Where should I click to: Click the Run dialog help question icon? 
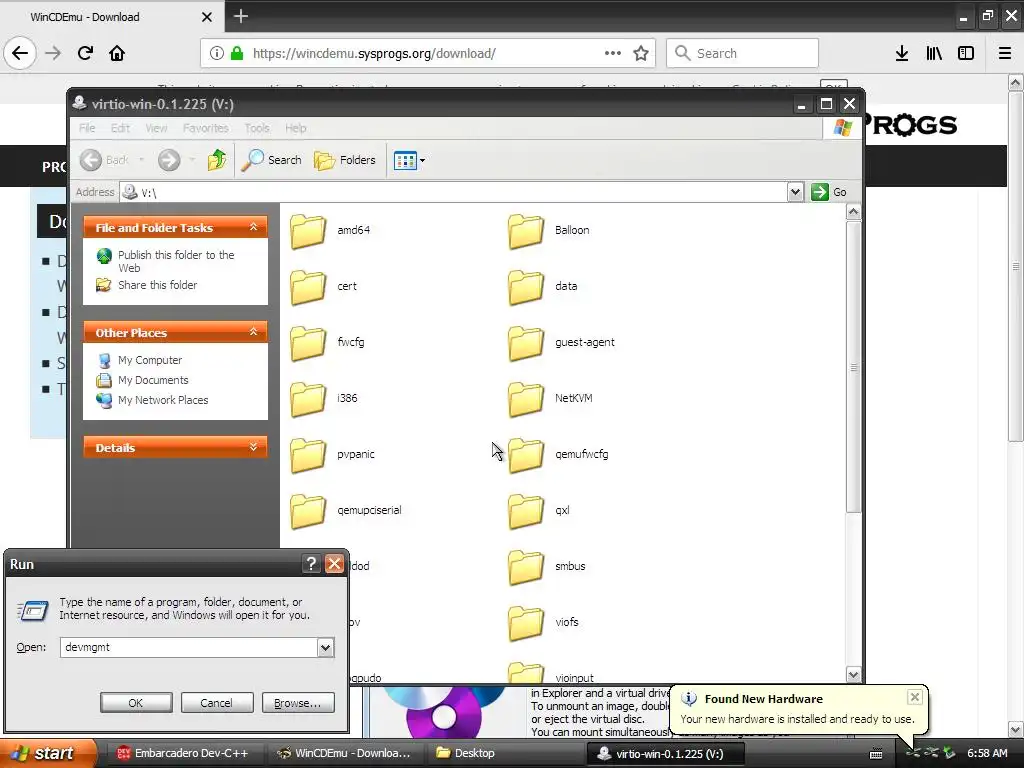coord(312,564)
